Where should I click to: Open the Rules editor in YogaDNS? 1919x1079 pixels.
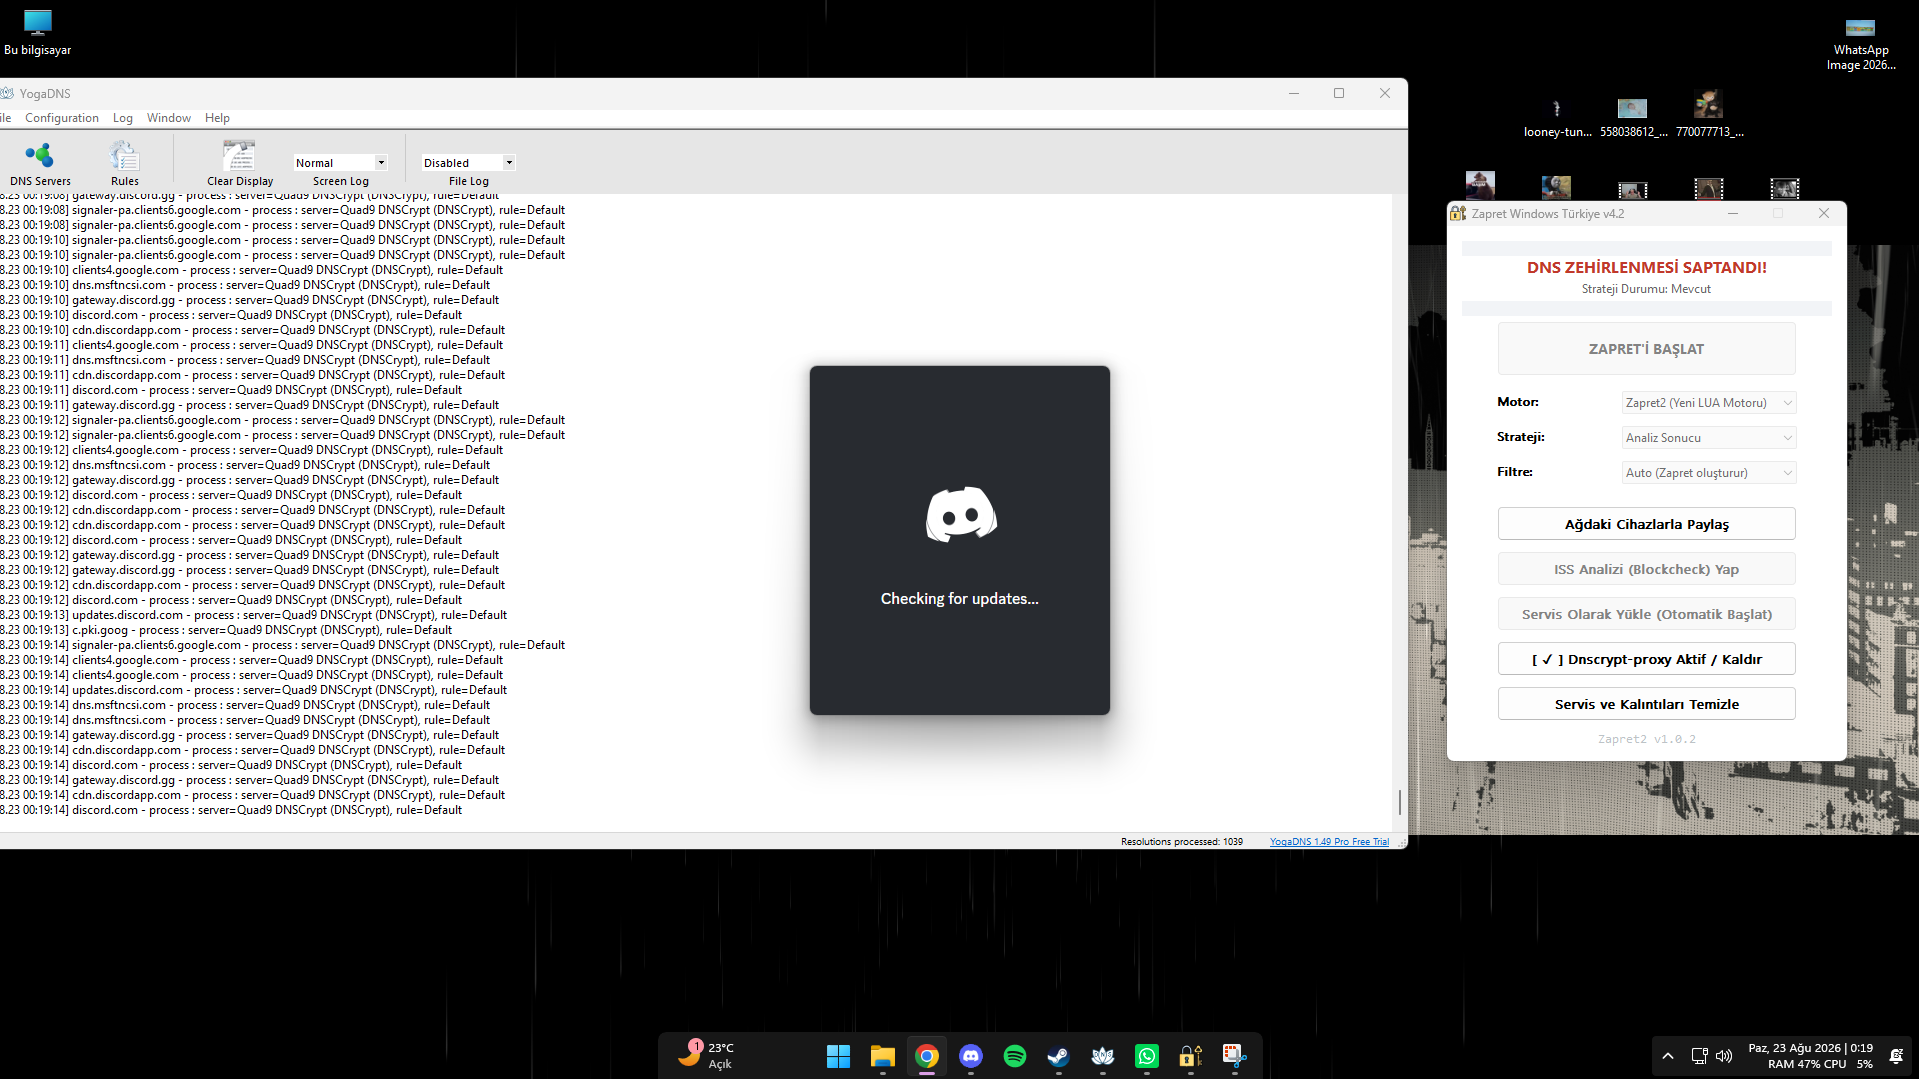[124, 163]
